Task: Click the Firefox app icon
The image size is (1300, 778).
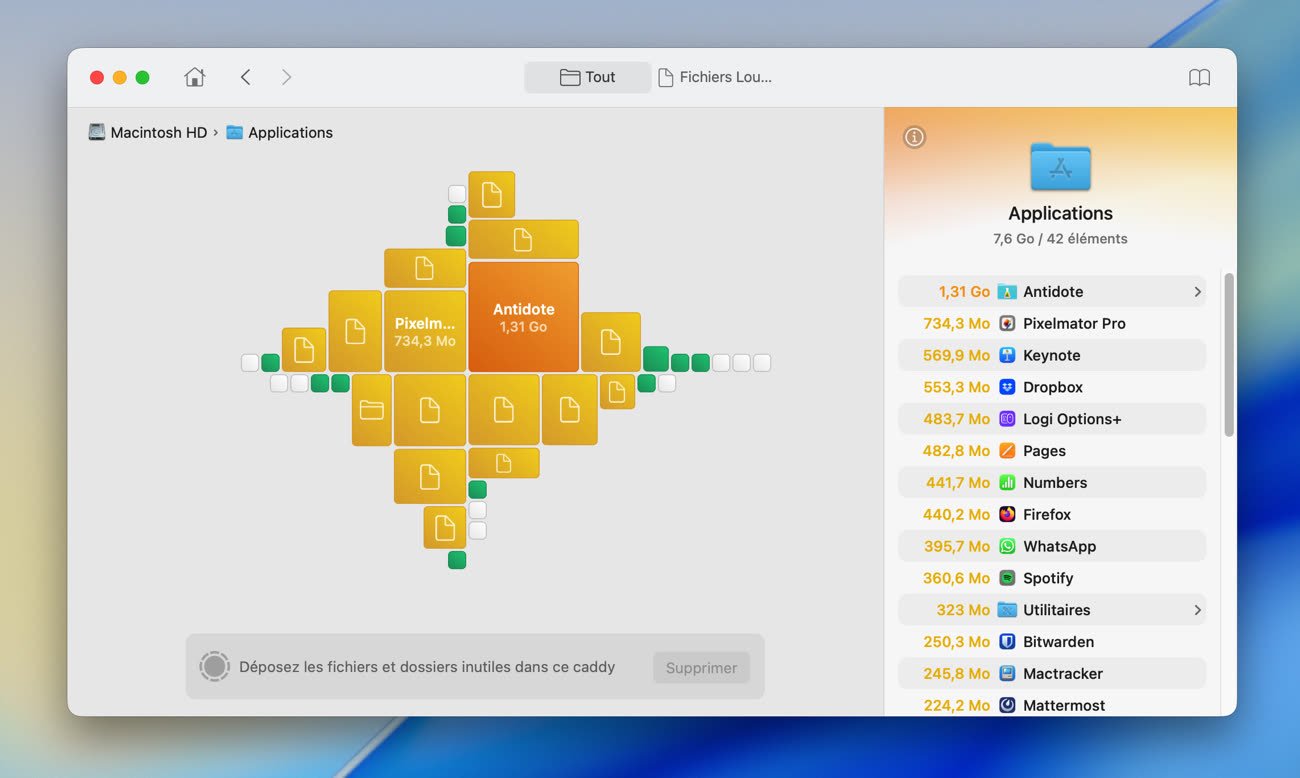Action: (1007, 515)
